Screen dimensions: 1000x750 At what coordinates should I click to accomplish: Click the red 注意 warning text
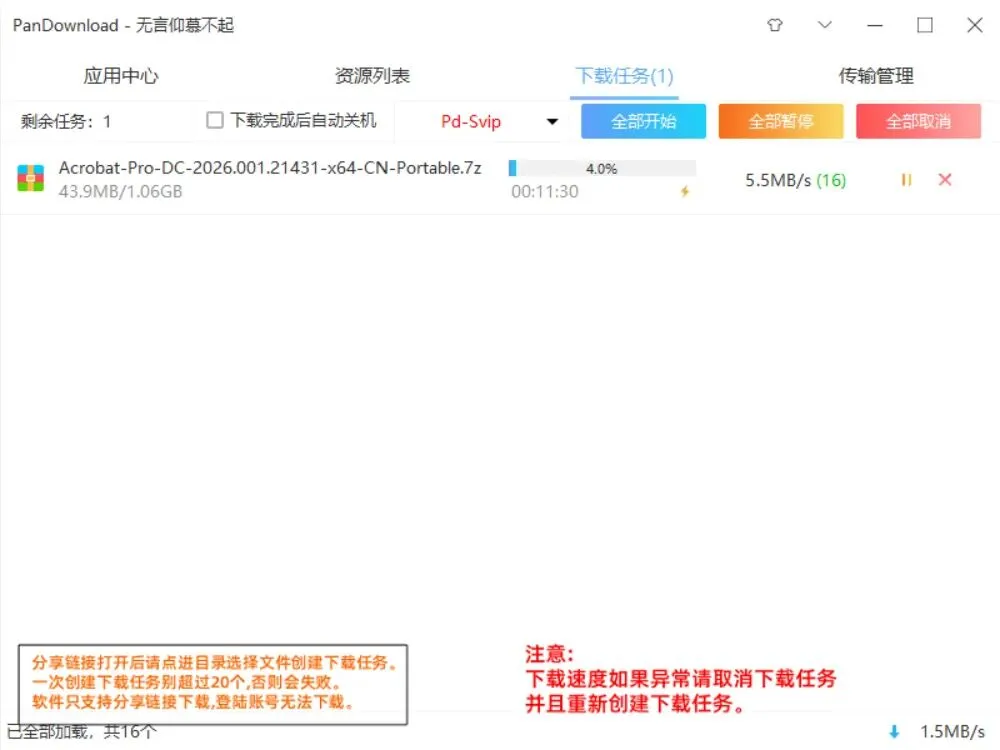(x=680, y=679)
